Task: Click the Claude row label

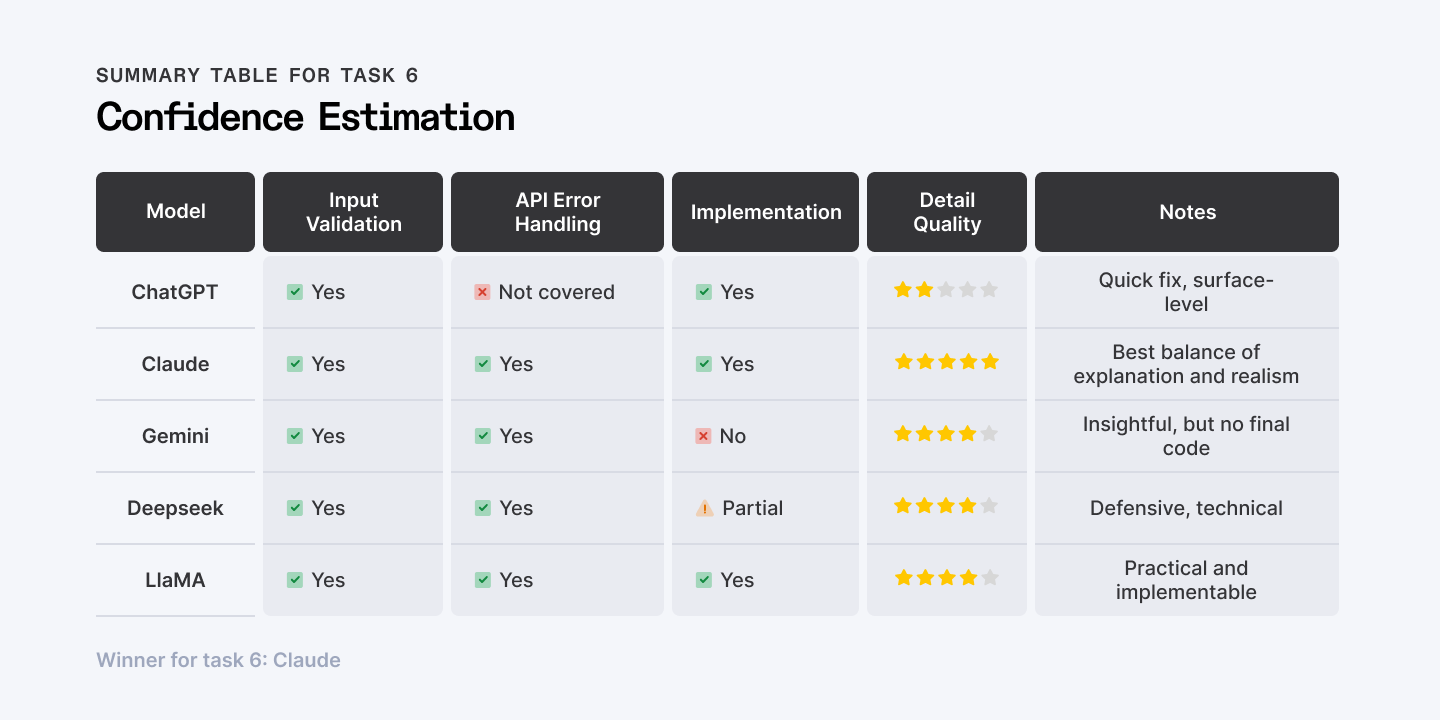Action: coord(176,364)
